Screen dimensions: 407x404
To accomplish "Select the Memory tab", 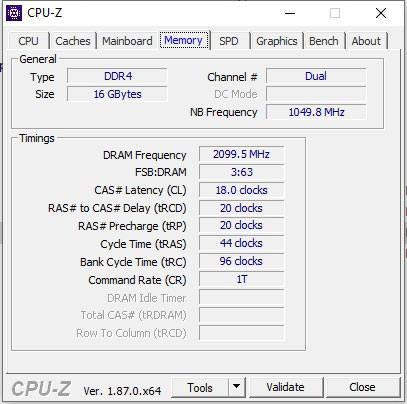I will 183,40.
